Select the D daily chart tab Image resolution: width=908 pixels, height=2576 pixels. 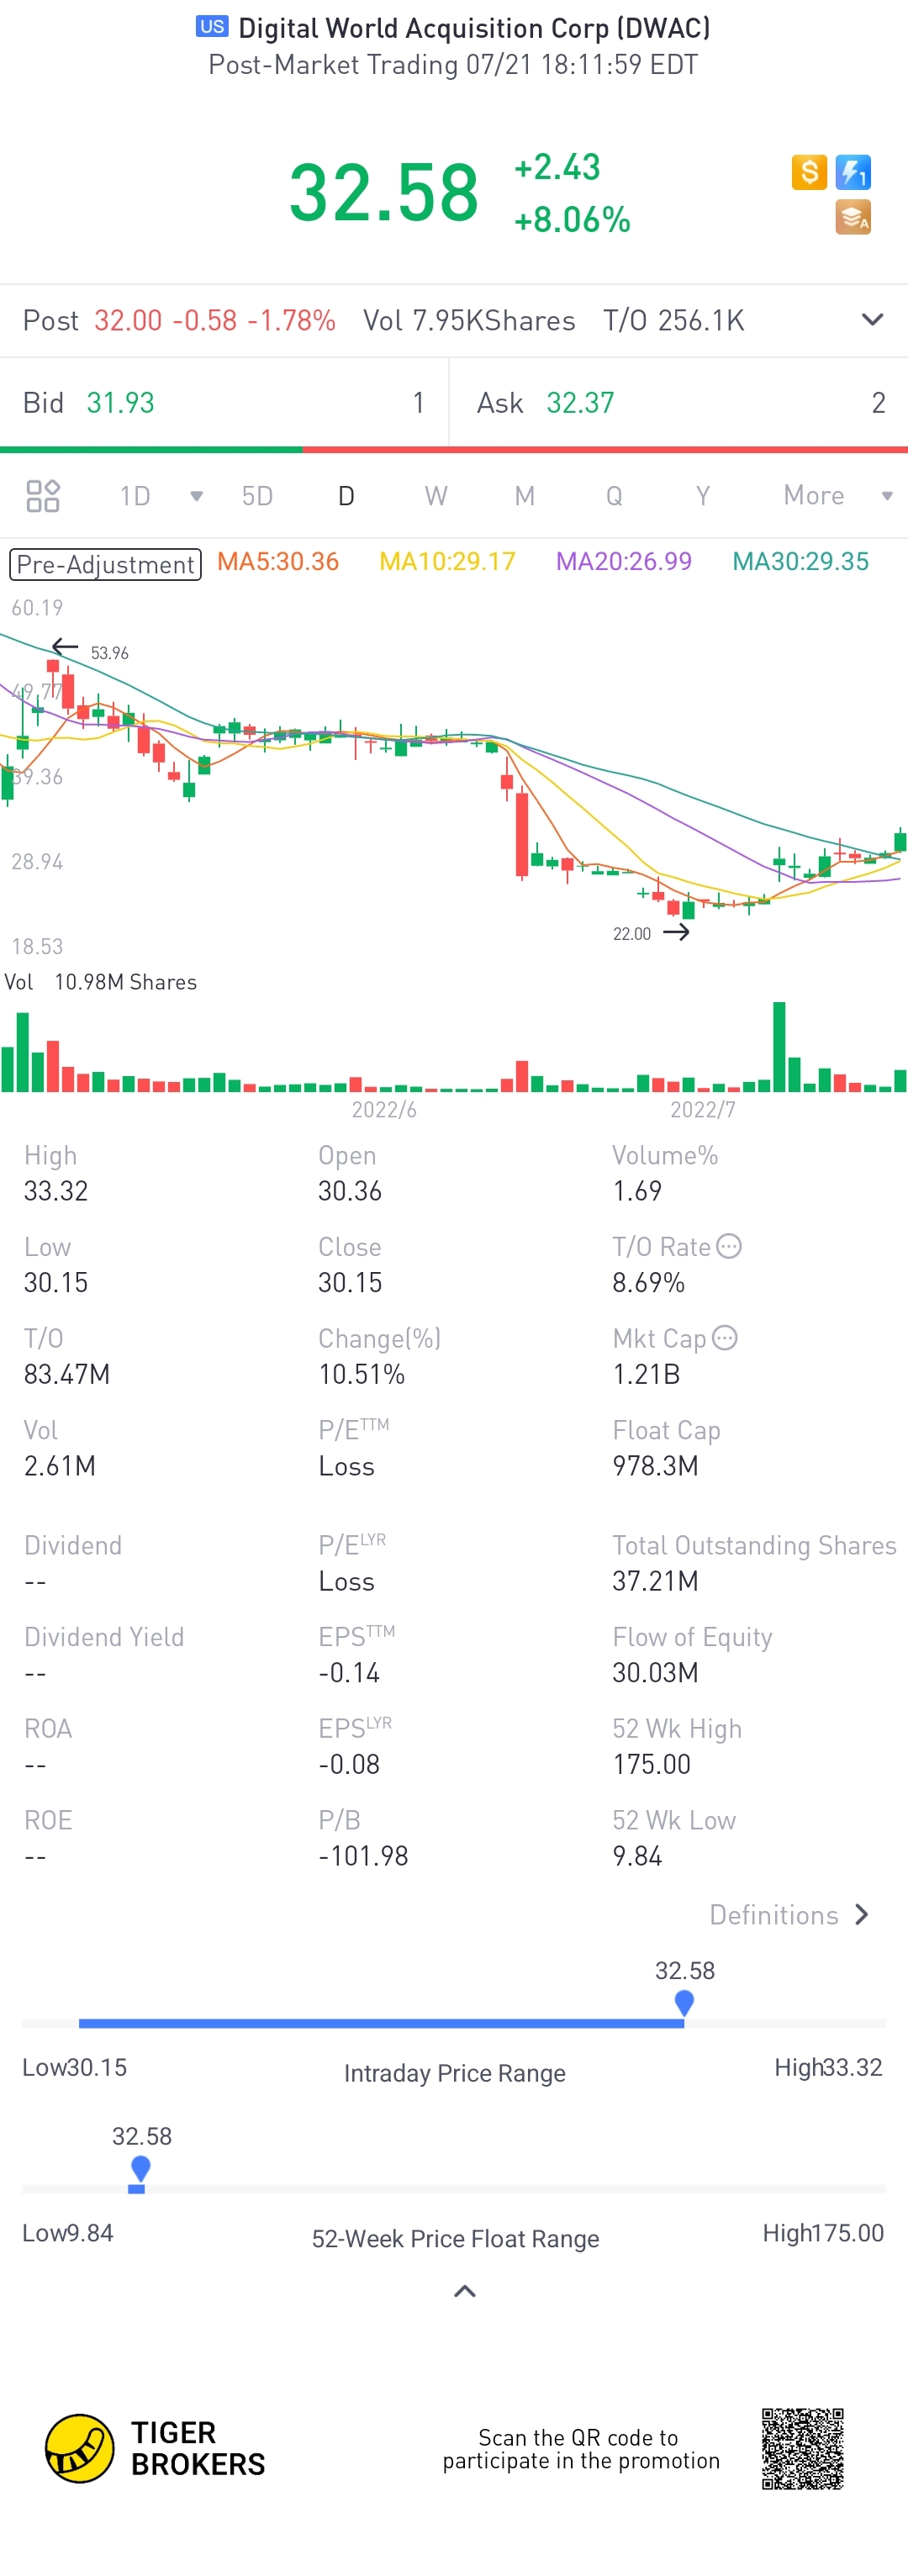[346, 496]
